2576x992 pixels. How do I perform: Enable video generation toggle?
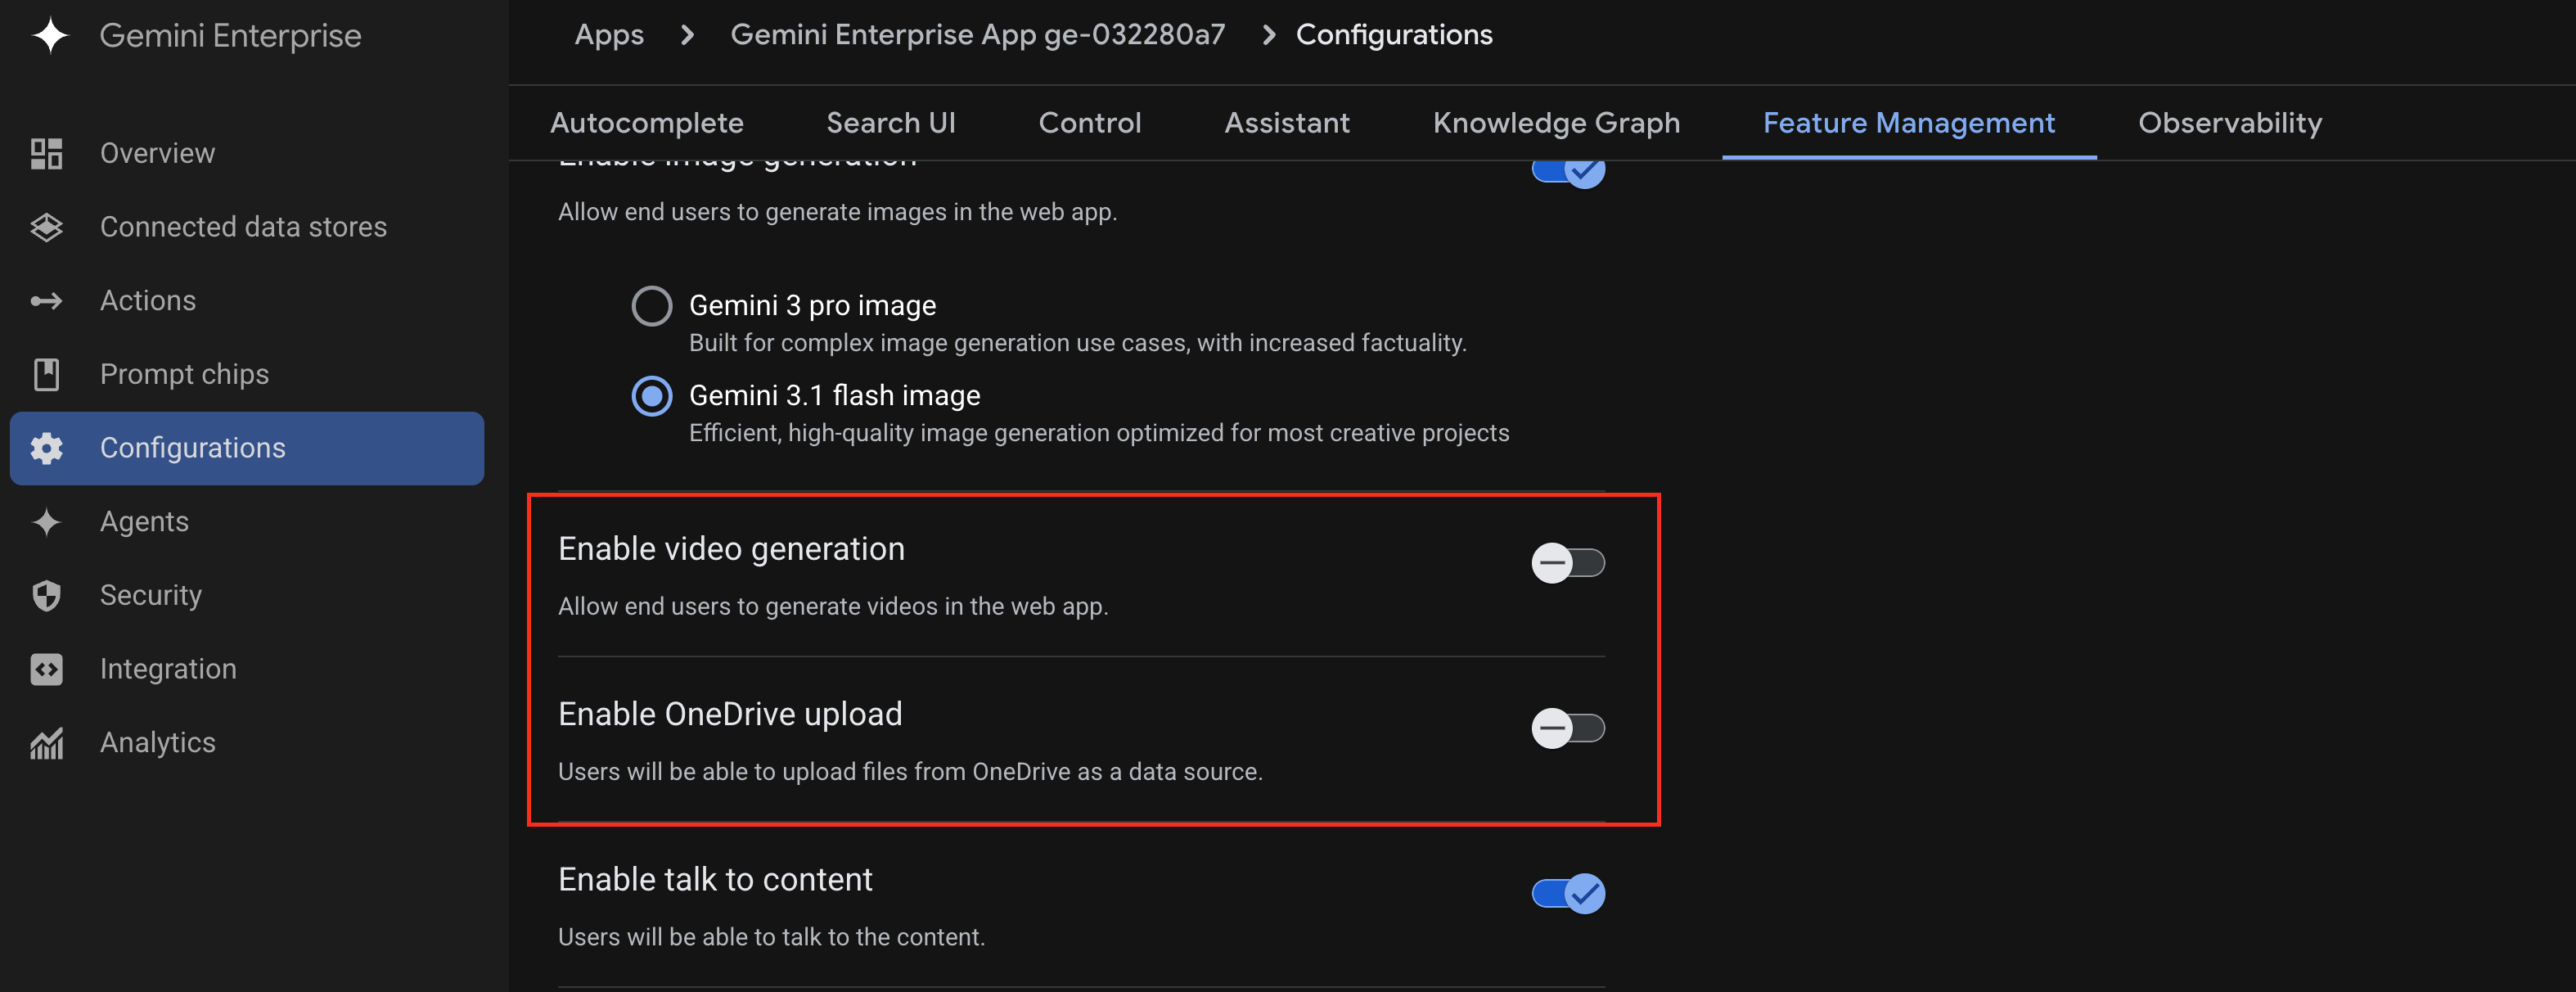click(x=1568, y=563)
